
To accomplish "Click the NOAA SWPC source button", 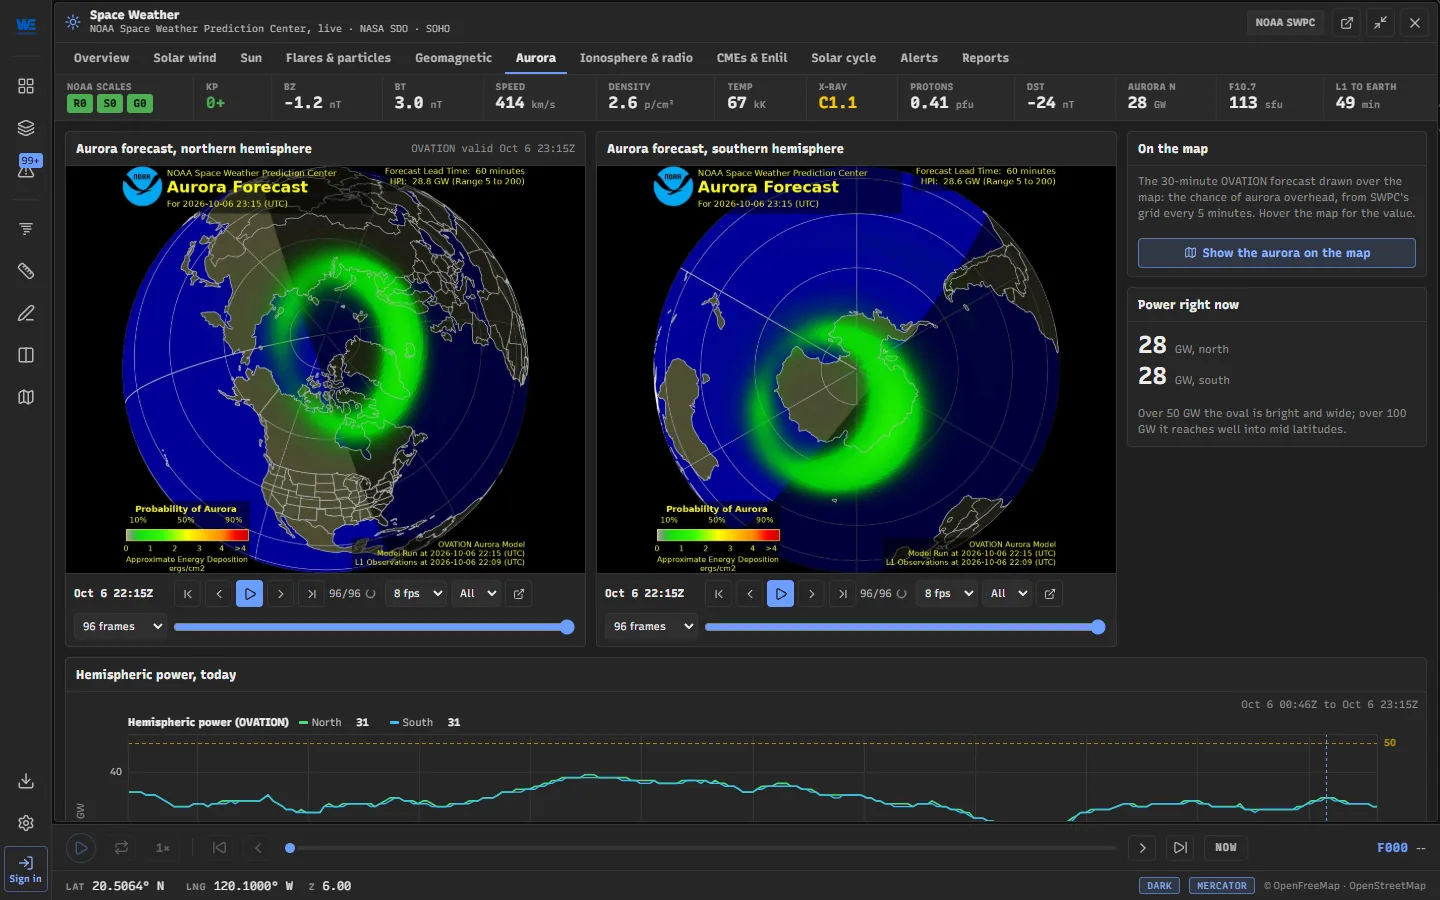I will [x=1285, y=23].
